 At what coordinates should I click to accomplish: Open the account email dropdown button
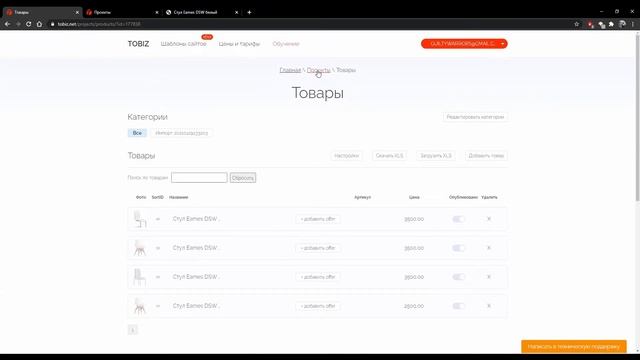coord(464,44)
